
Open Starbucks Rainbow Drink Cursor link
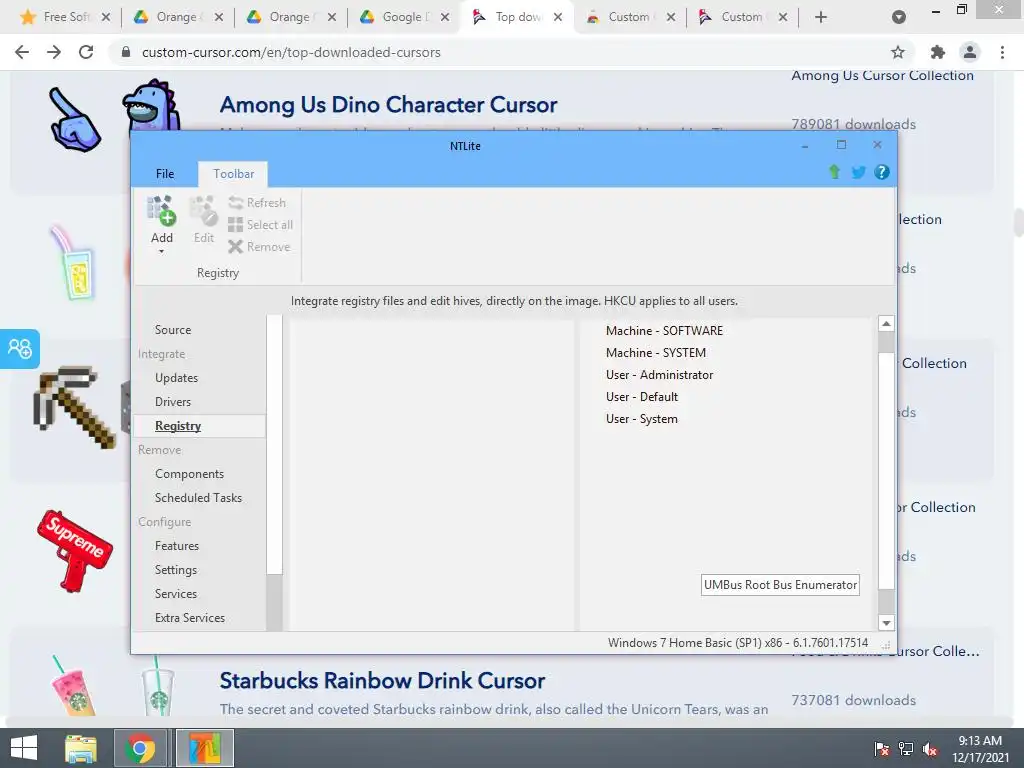pyautogui.click(x=382, y=680)
